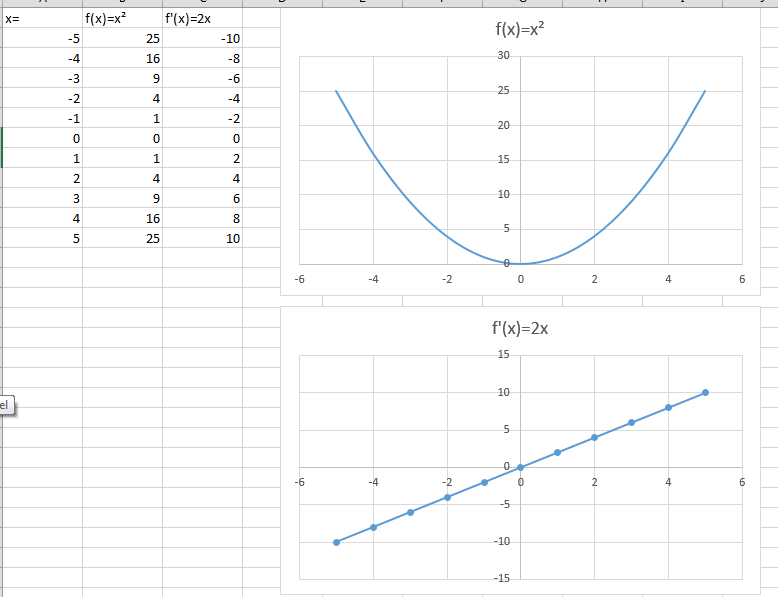Click the horizontal axis label 6 in top chart
This screenshot has width=778, height=597.
pos(742,279)
